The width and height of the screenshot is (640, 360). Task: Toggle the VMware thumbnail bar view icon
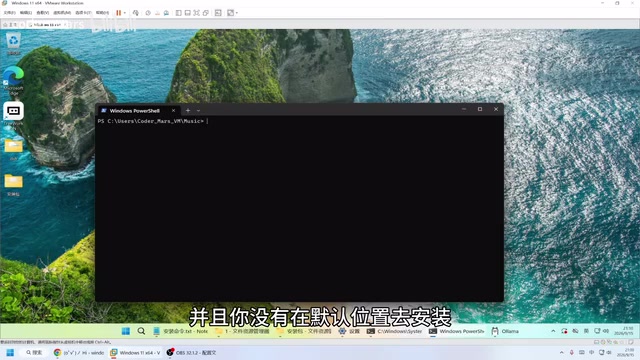(x=187, y=13)
